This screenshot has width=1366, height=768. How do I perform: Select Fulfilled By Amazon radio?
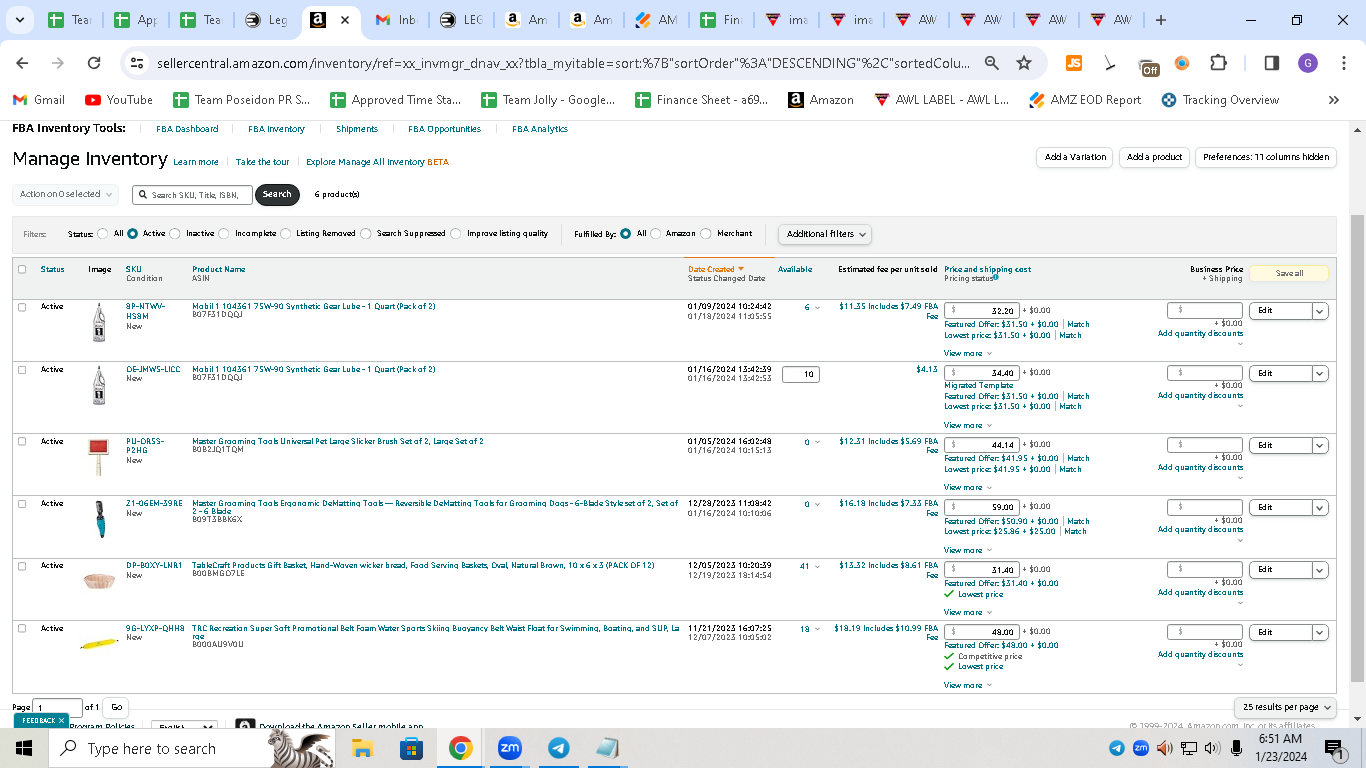click(656, 234)
